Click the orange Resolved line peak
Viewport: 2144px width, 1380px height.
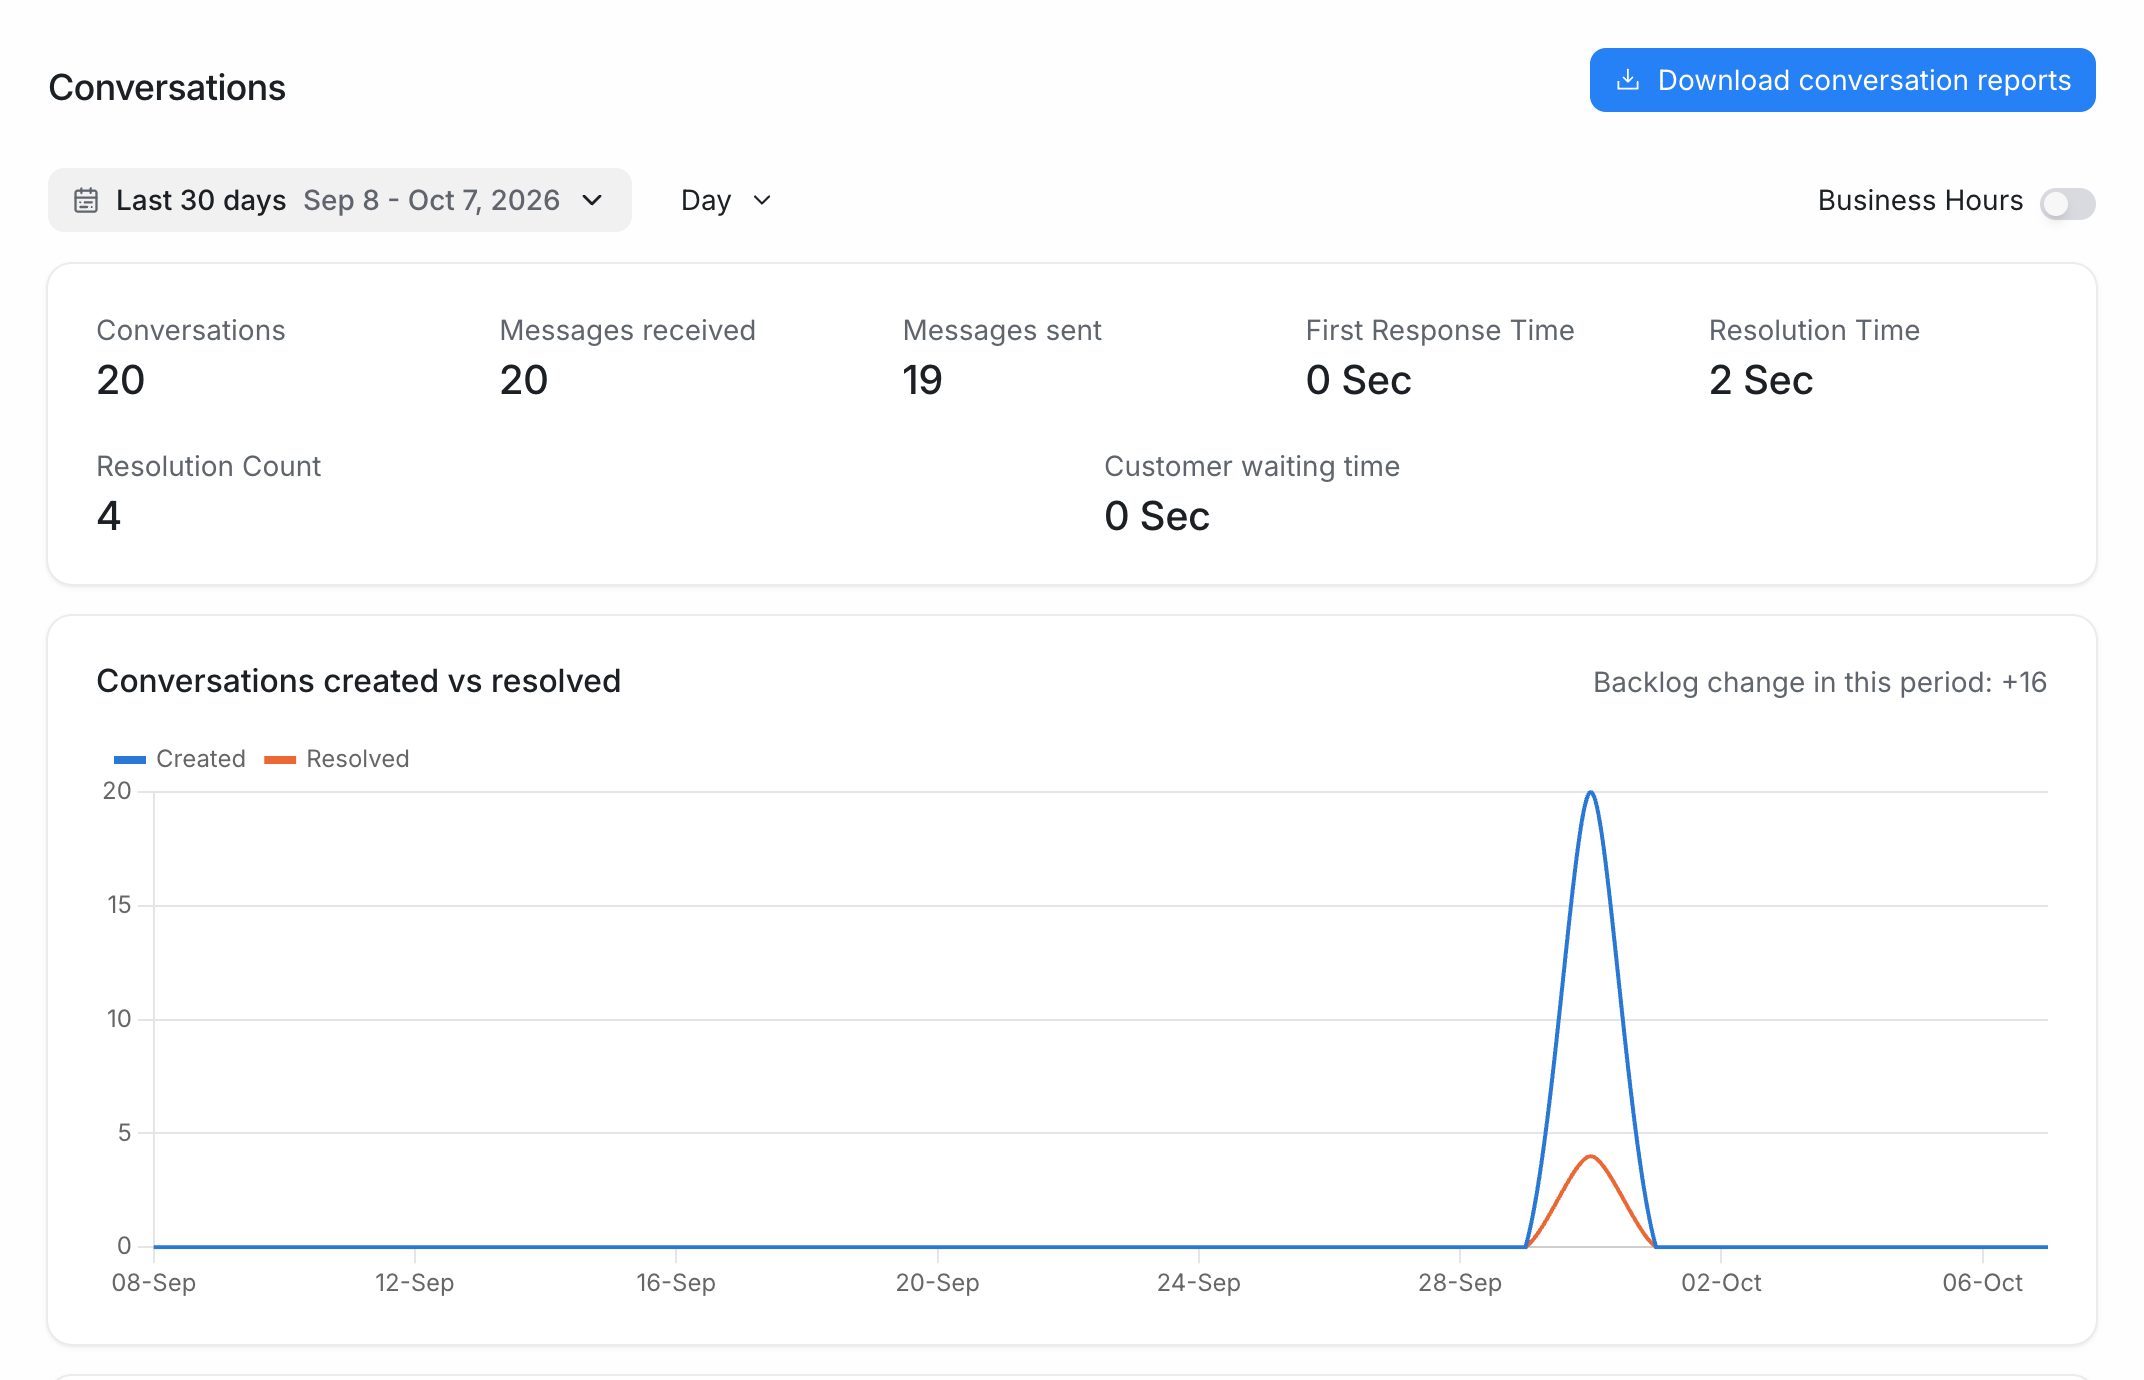click(x=1590, y=1157)
